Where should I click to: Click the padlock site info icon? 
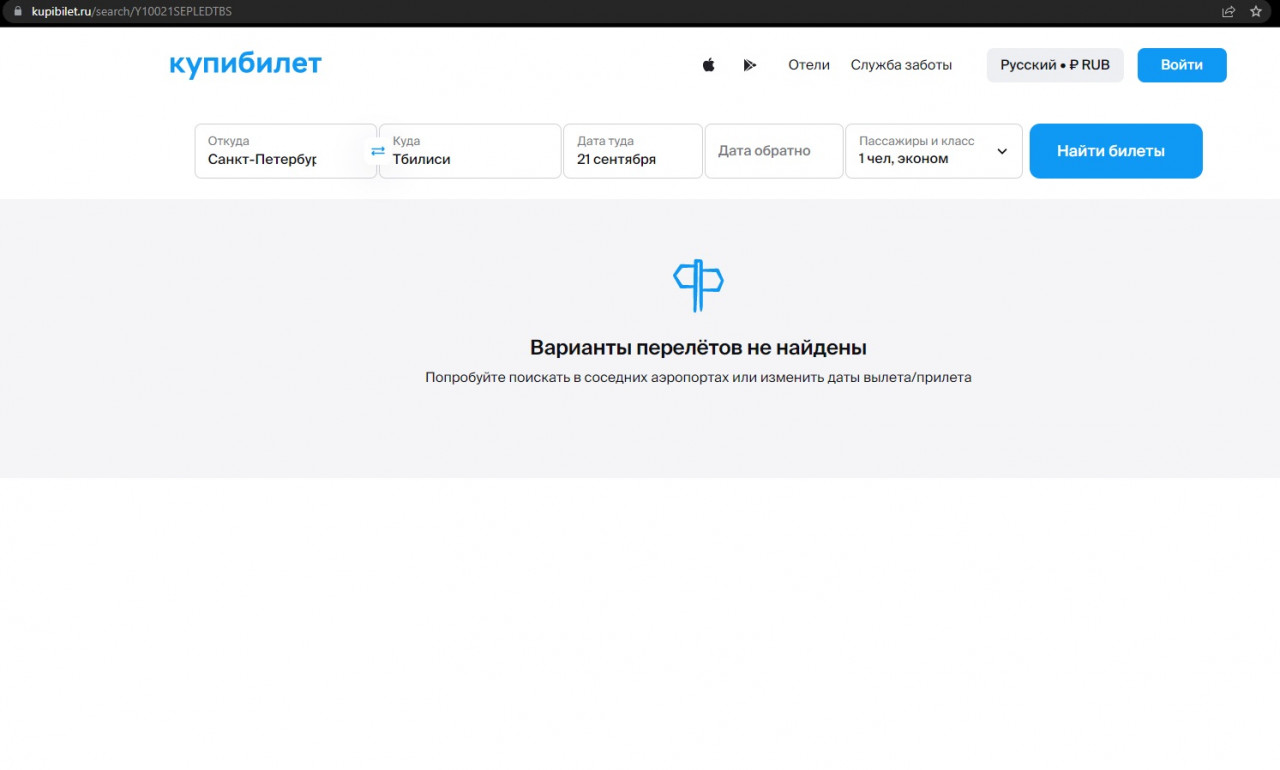click(16, 11)
